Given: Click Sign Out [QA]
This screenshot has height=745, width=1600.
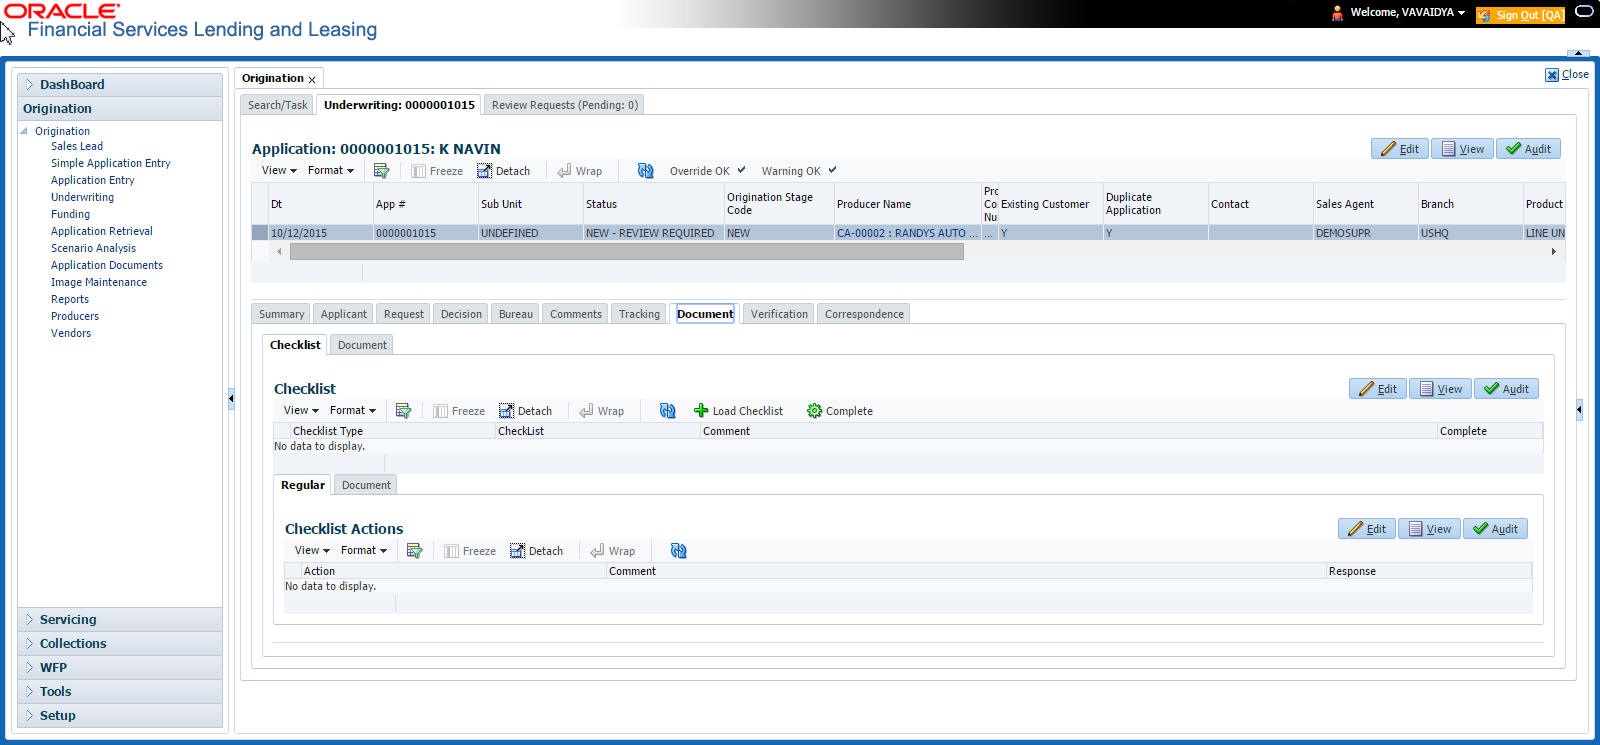Looking at the screenshot, I should (1520, 15).
